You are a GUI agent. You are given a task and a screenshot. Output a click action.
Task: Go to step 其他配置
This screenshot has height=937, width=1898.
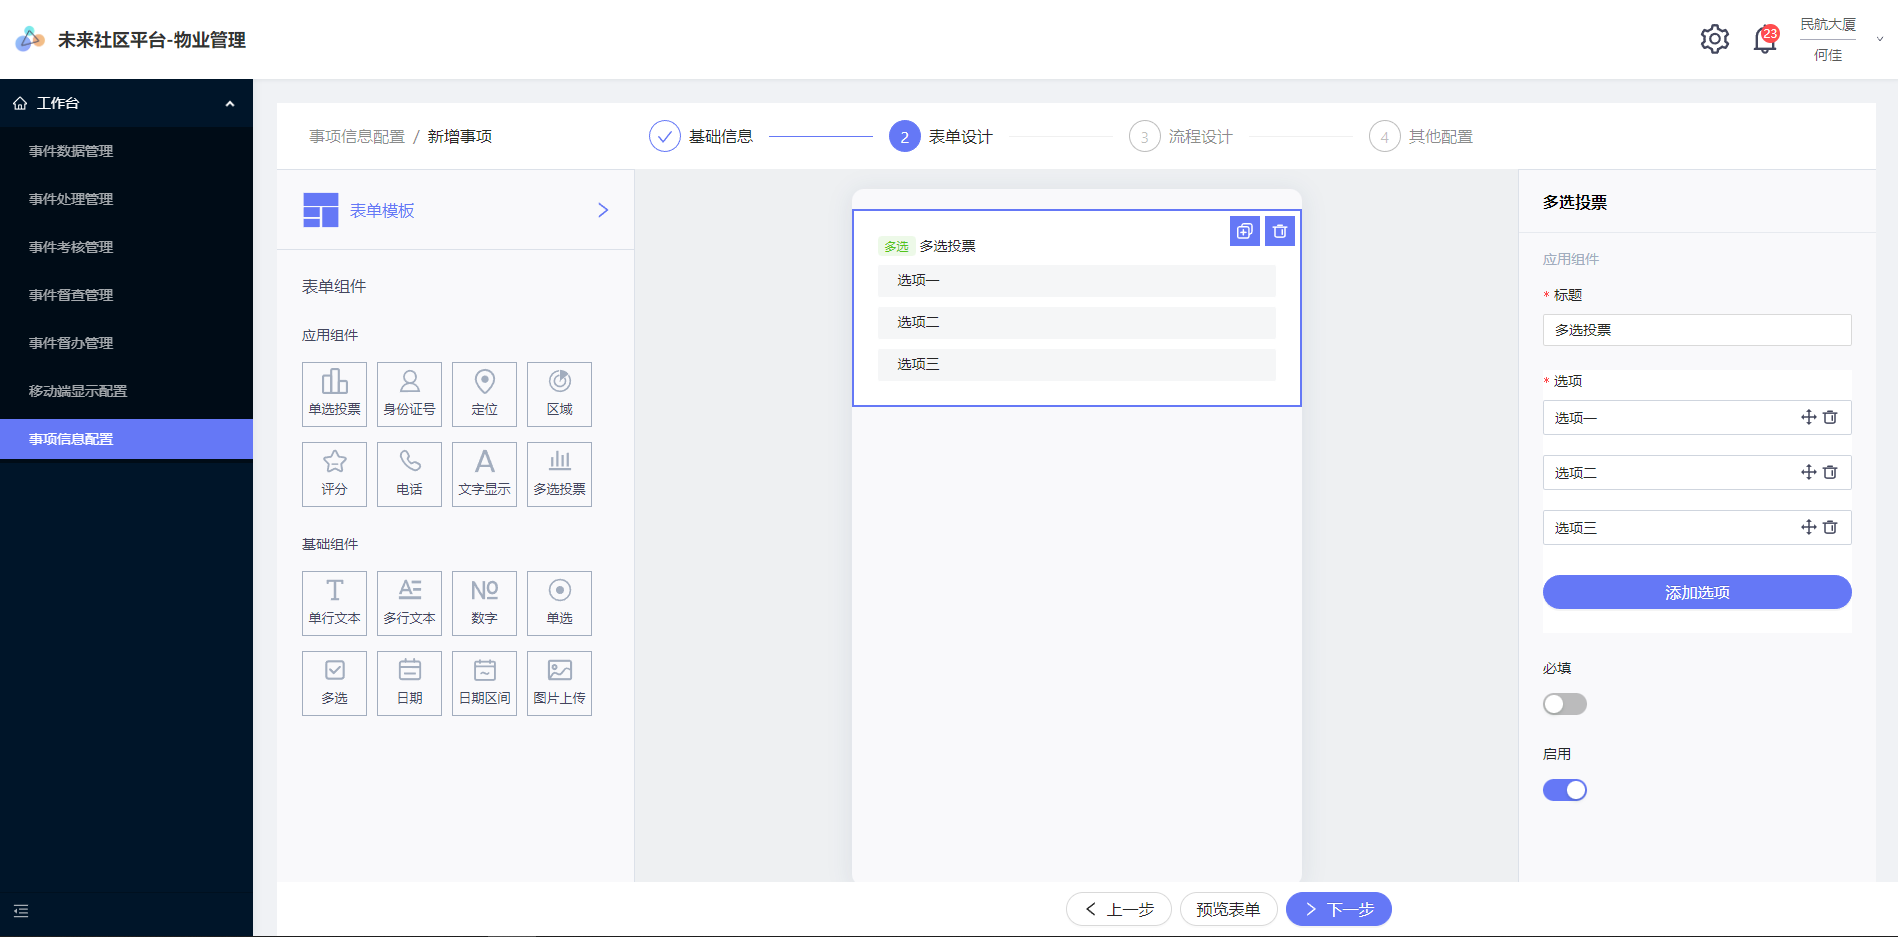(x=1421, y=136)
